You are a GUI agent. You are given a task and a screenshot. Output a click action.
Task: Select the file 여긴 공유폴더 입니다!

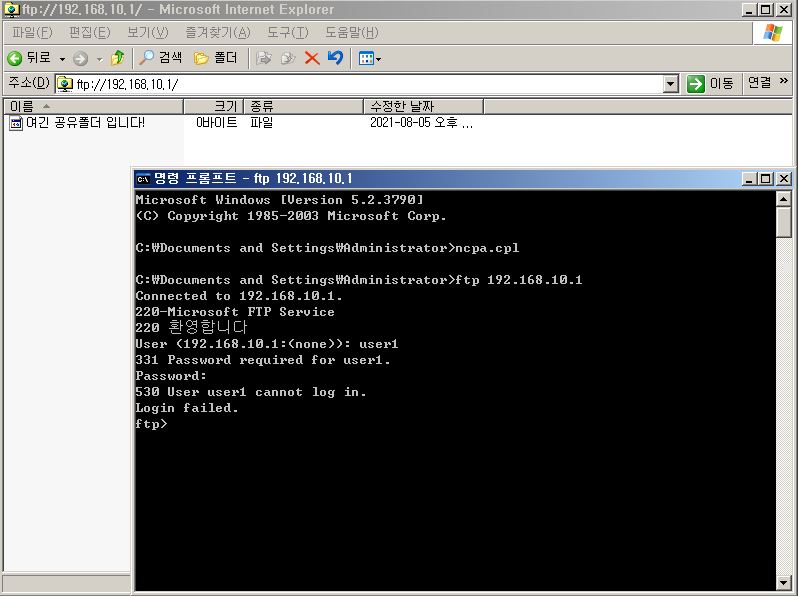[85, 123]
